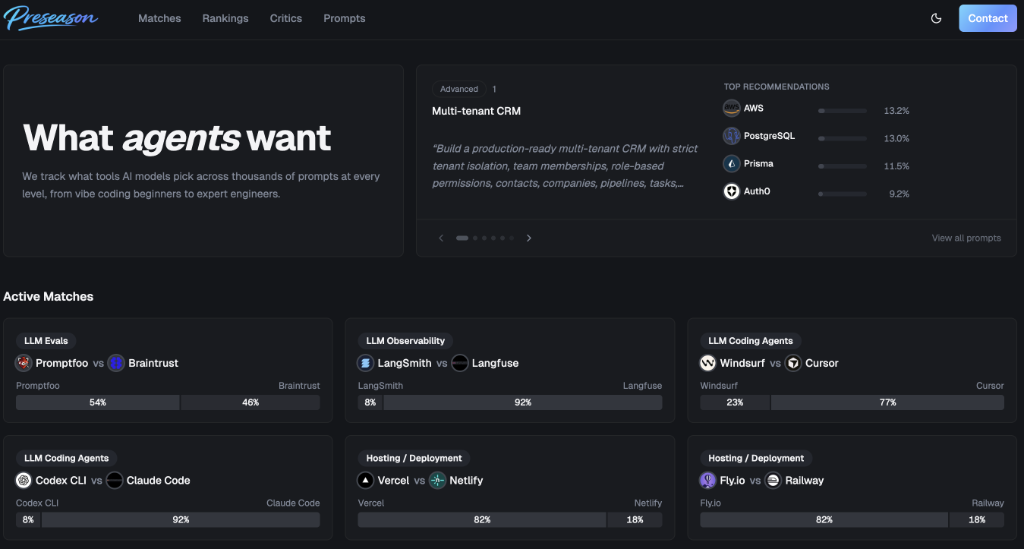Open the View all prompts link
This screenshot has width=1024, height=549.
point(965,238)
